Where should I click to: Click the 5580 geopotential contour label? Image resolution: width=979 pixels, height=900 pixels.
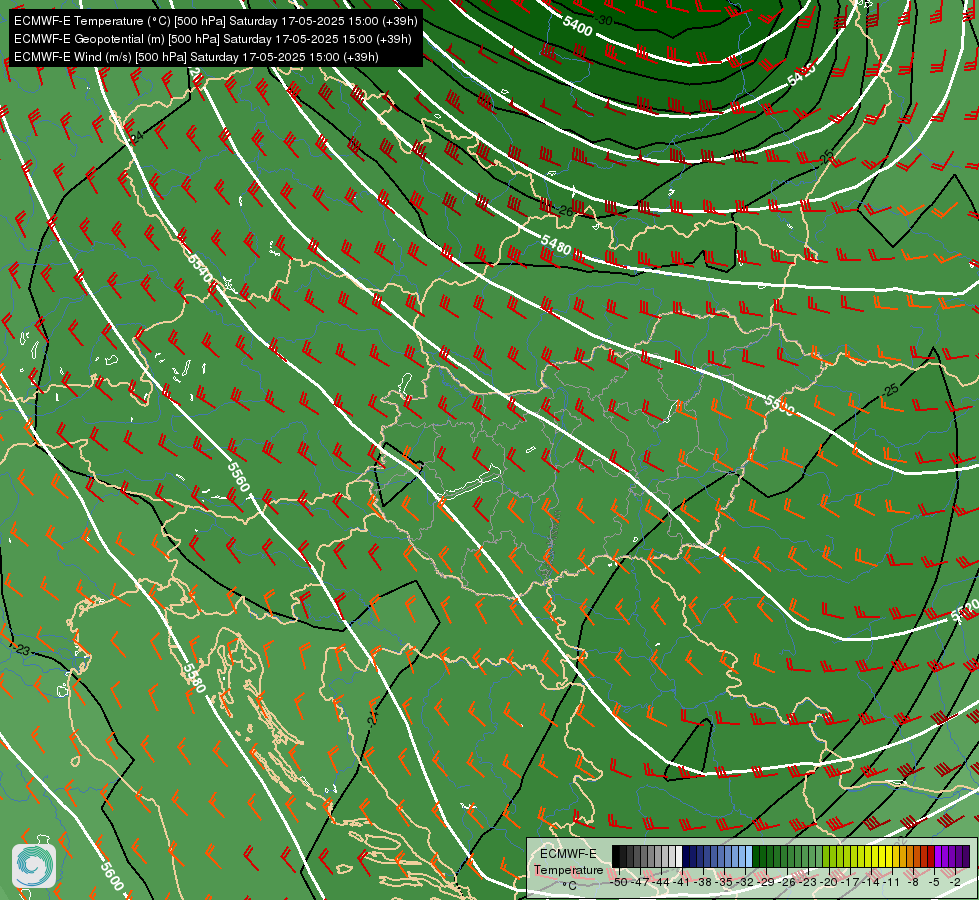click(x=194, y=678)
